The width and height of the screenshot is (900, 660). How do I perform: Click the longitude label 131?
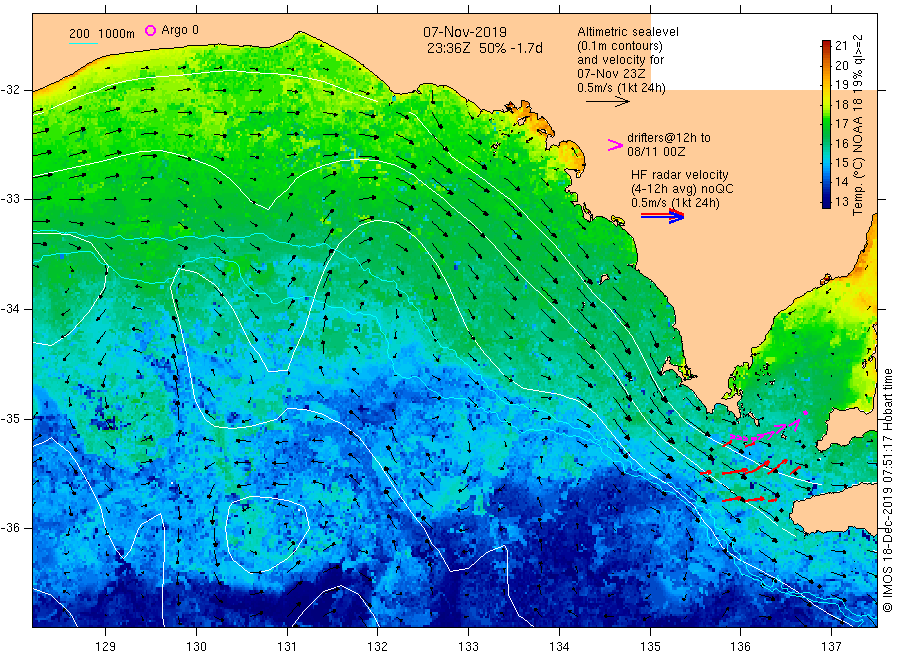pos(287,647)
